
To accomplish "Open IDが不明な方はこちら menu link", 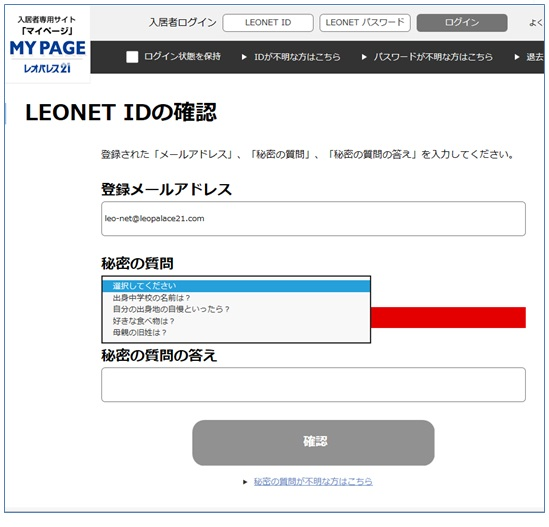I will pos(297,57).
